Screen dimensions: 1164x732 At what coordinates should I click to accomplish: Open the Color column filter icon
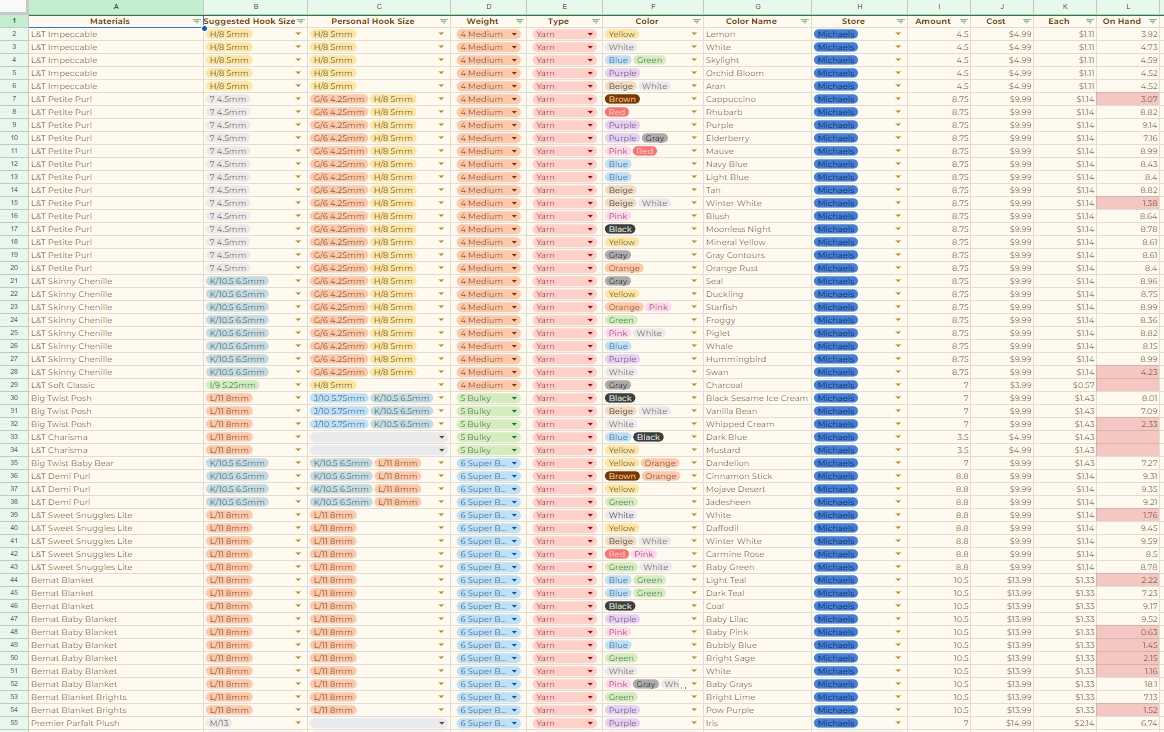click(696, 21)
